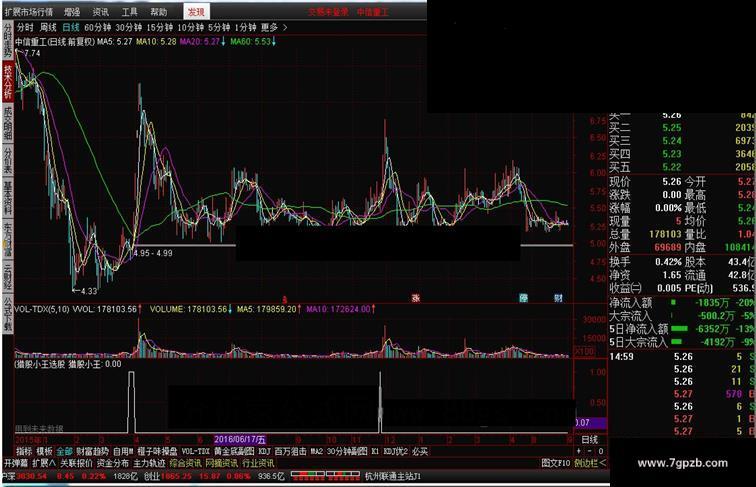Click the zoom-out minus button
Screen dimensions: 756x487
click(589, 451)
